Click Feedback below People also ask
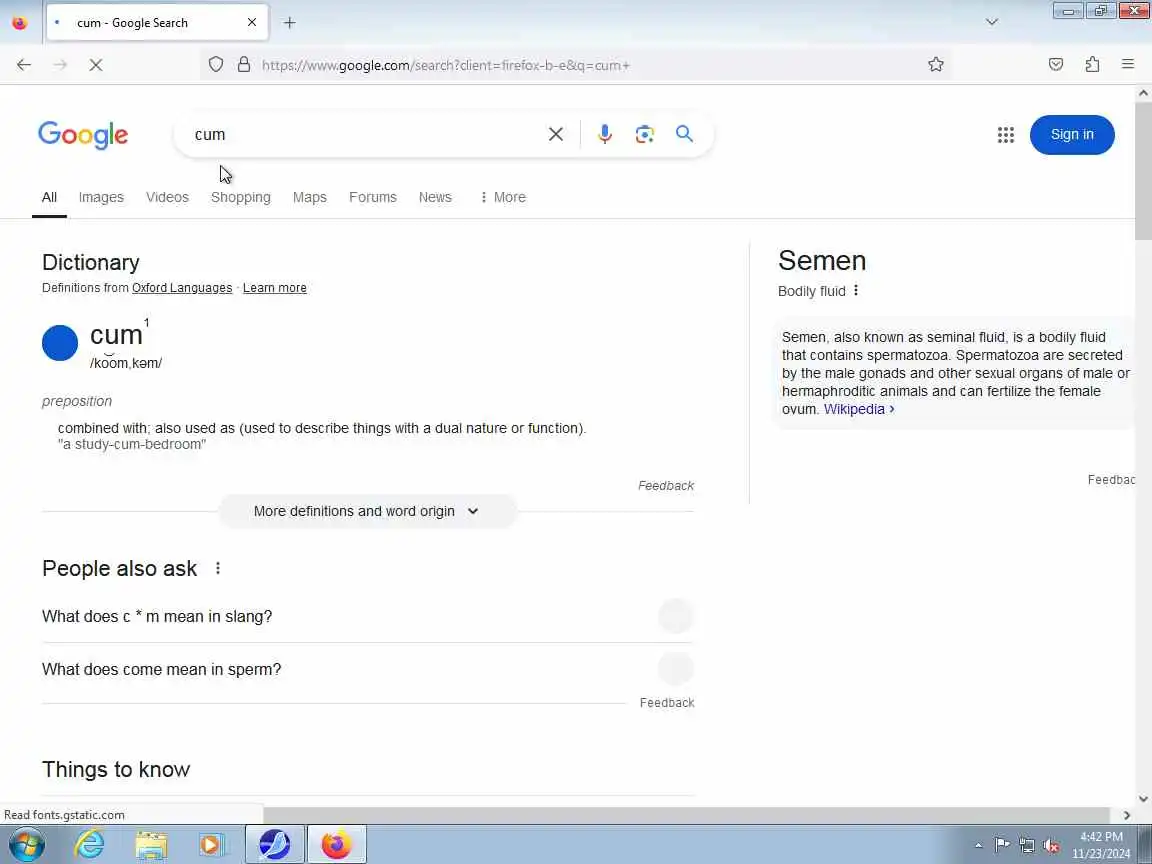The width and height of the screenshot is (1152, 864). coord(667,703)
